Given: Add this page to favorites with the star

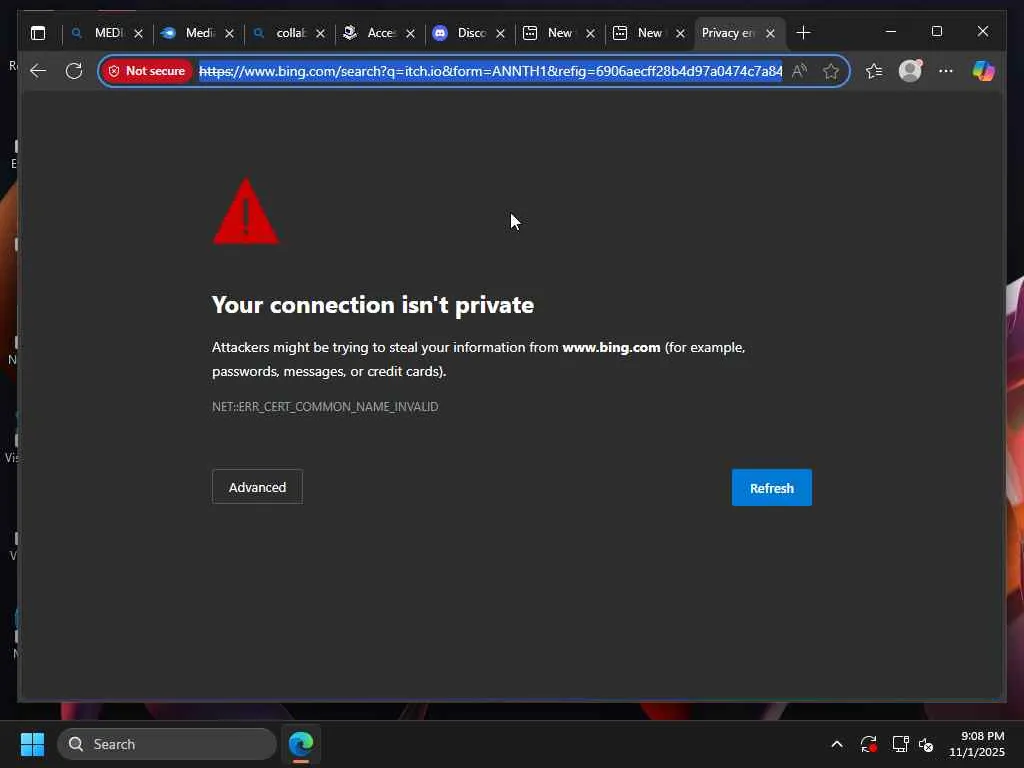Looking at the screenshot, I should pos(831,71).
